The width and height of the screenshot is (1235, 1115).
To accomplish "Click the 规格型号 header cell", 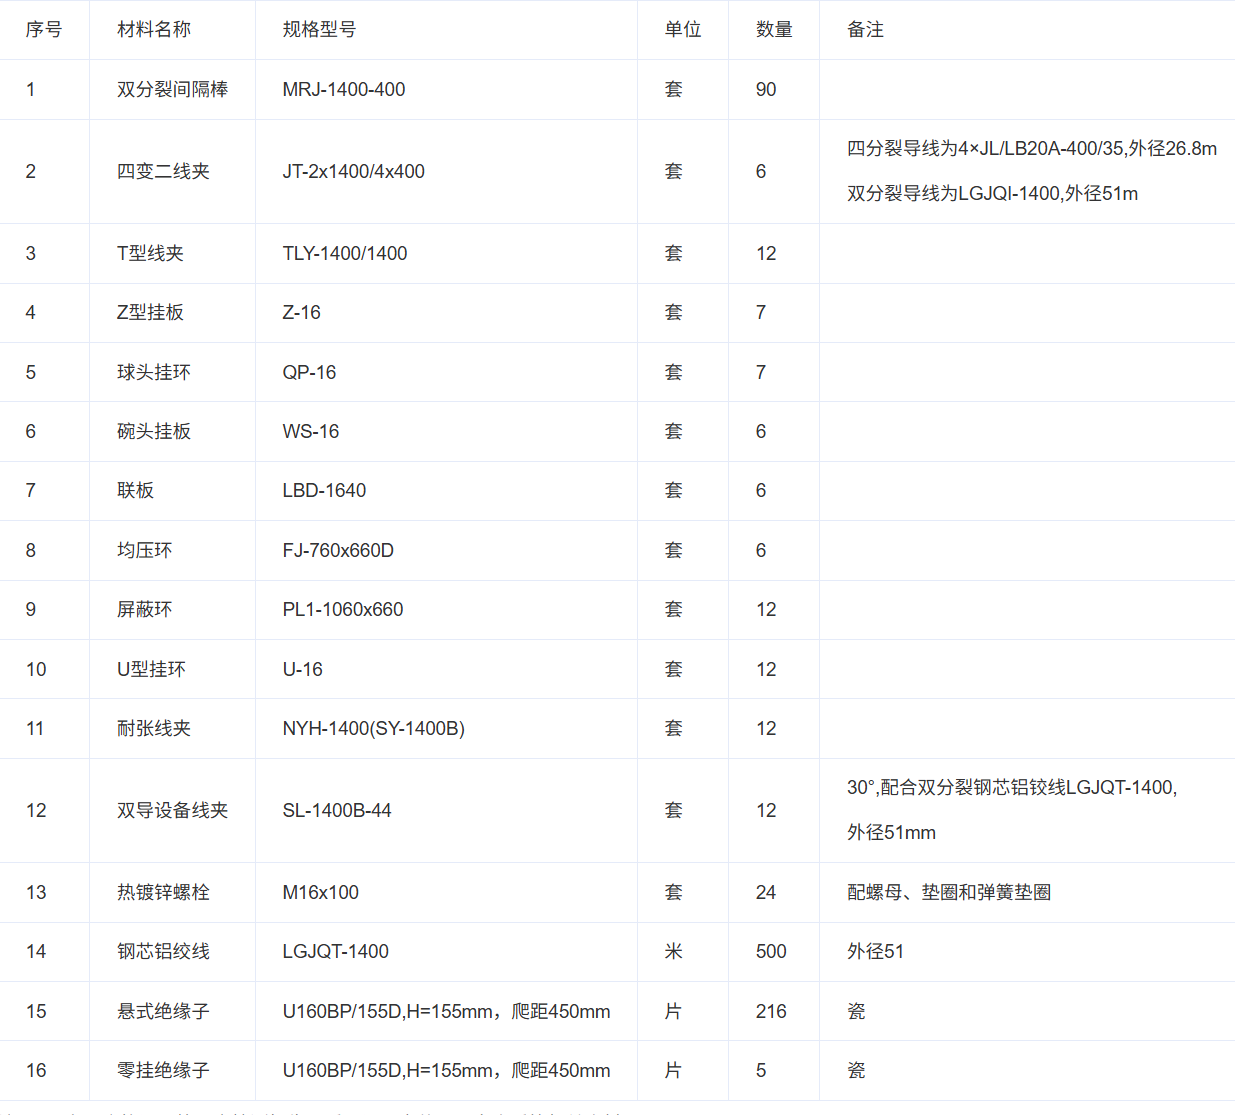I will click(319, 30).
